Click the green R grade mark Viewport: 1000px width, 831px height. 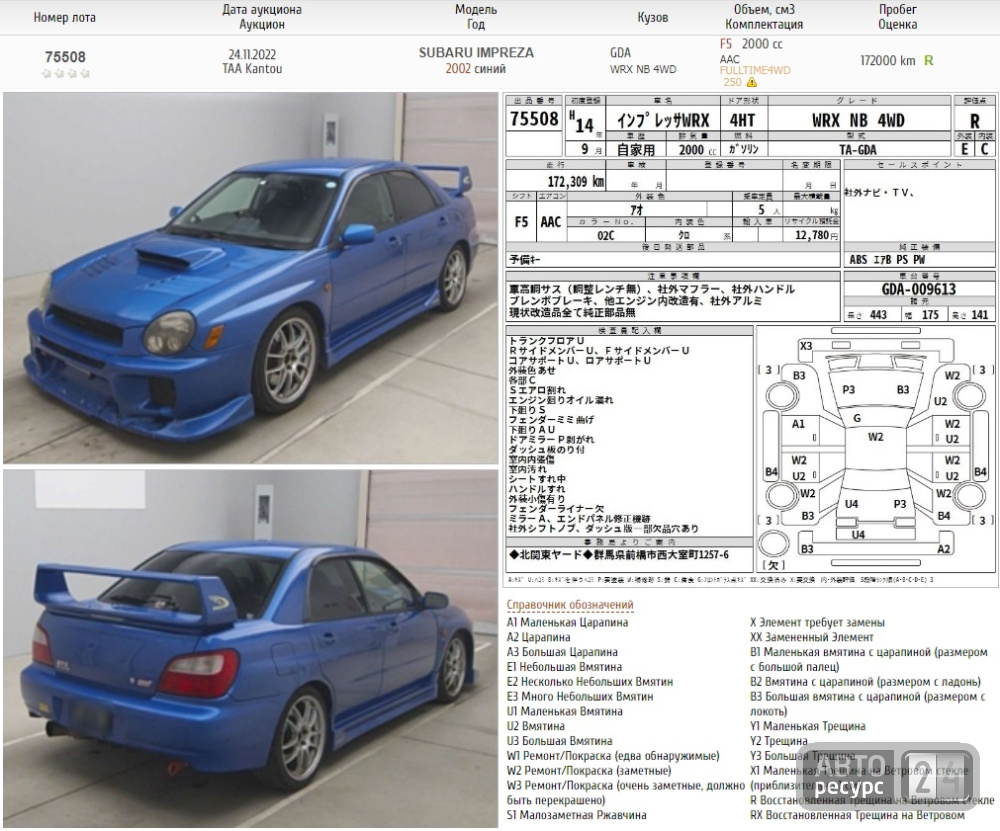[929, 61]
